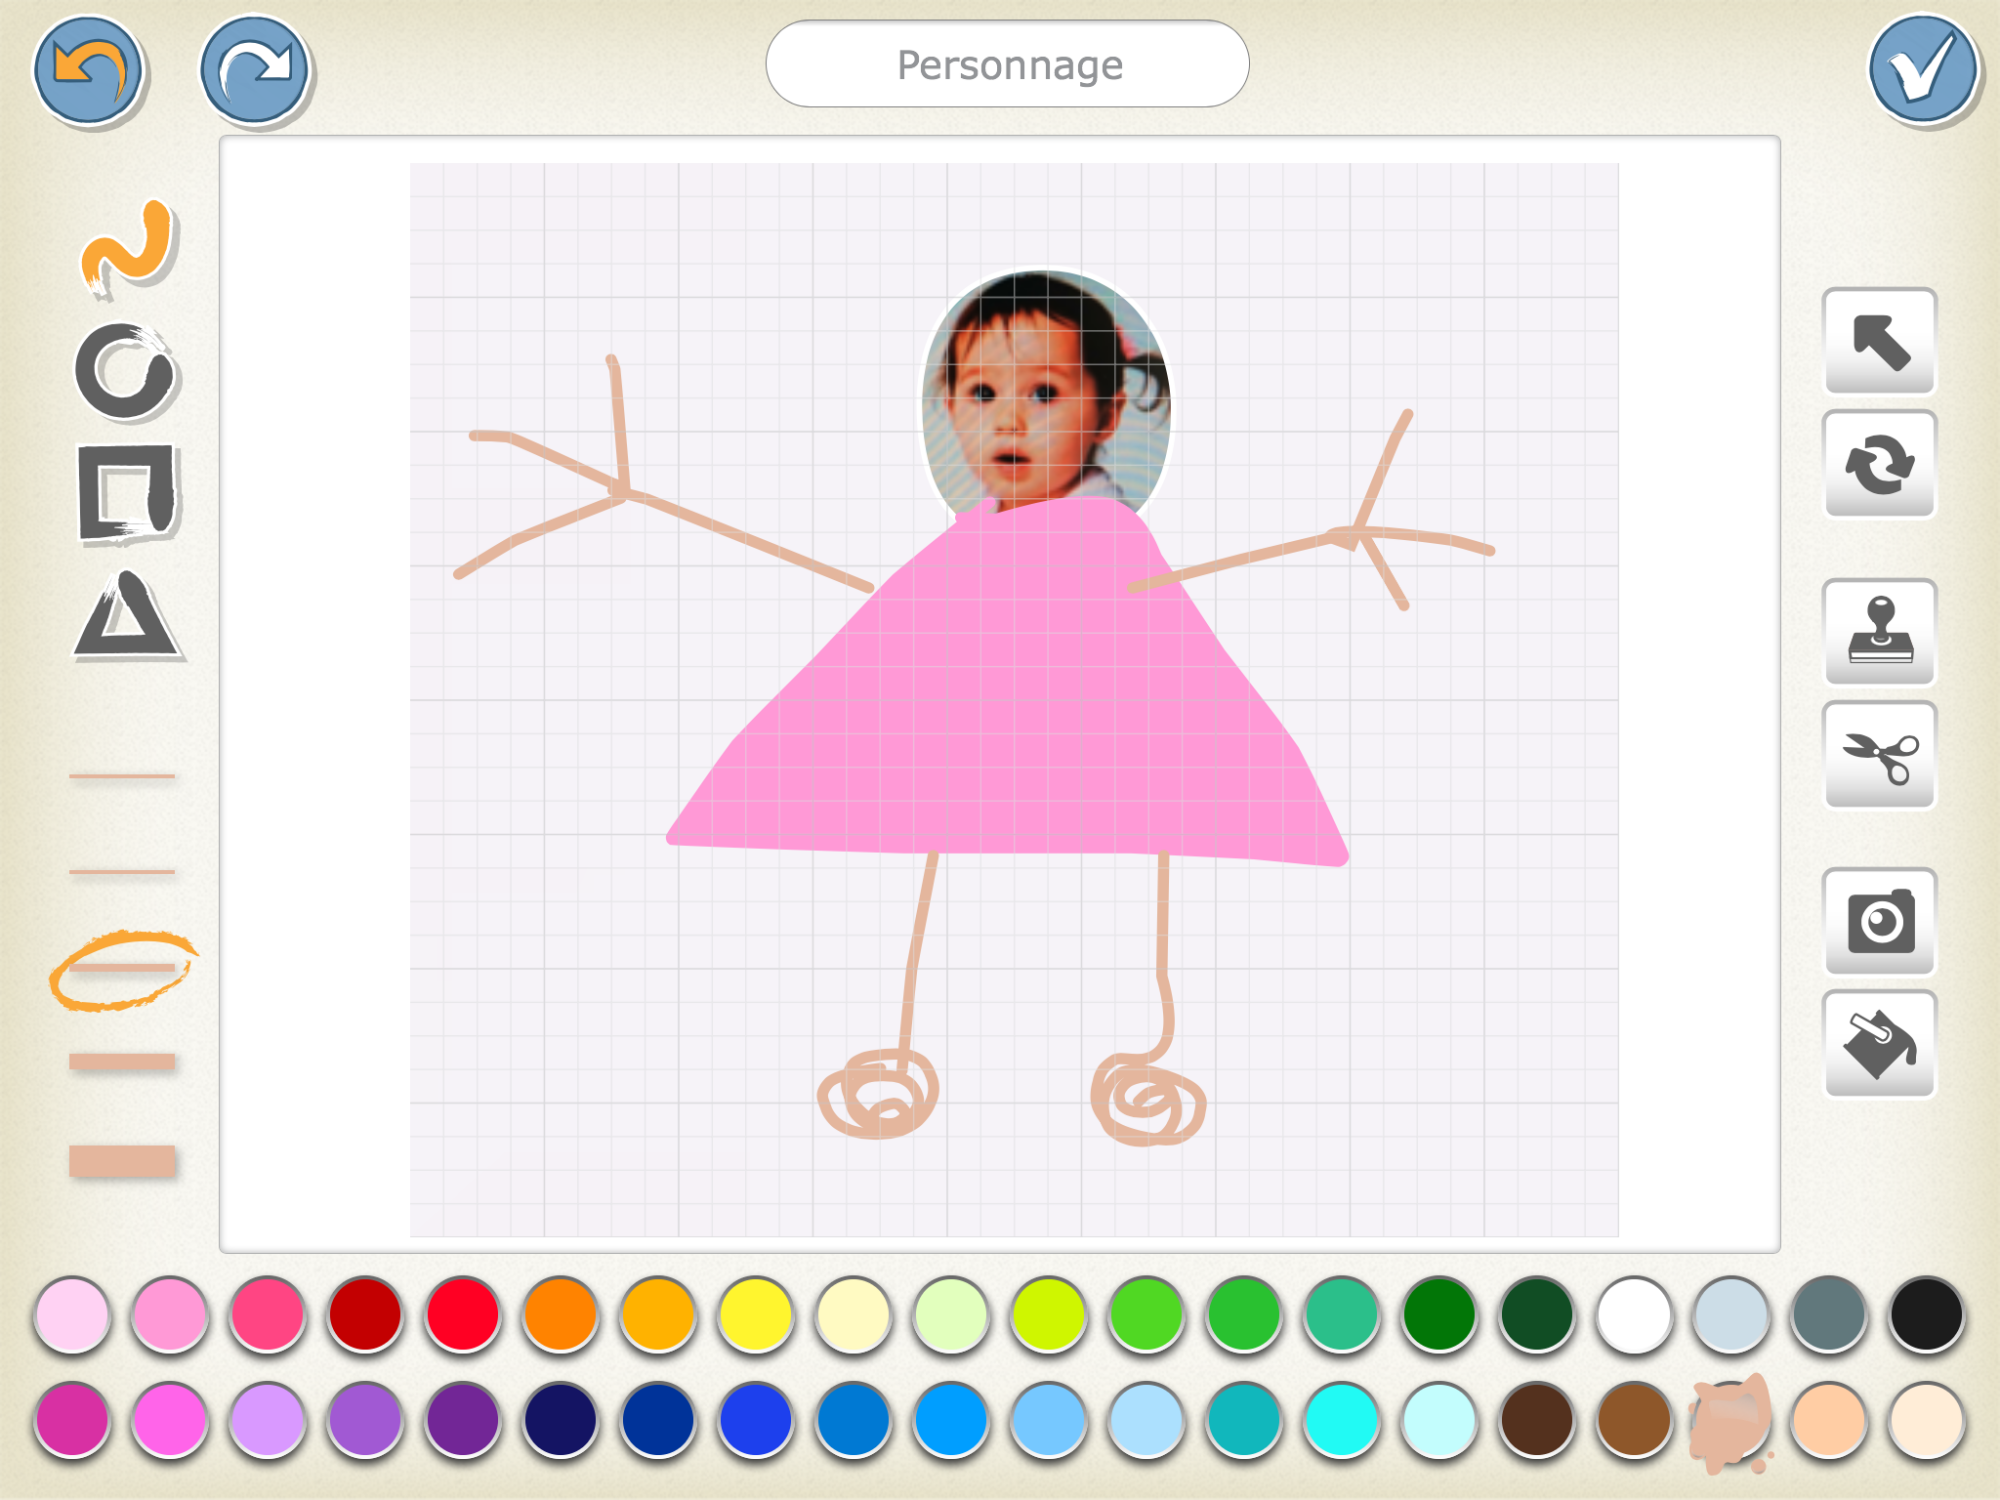Choose the thickest line width
This screenshot has height=1500, width=2000.
pyautogui.click(x=122, y=1161)
